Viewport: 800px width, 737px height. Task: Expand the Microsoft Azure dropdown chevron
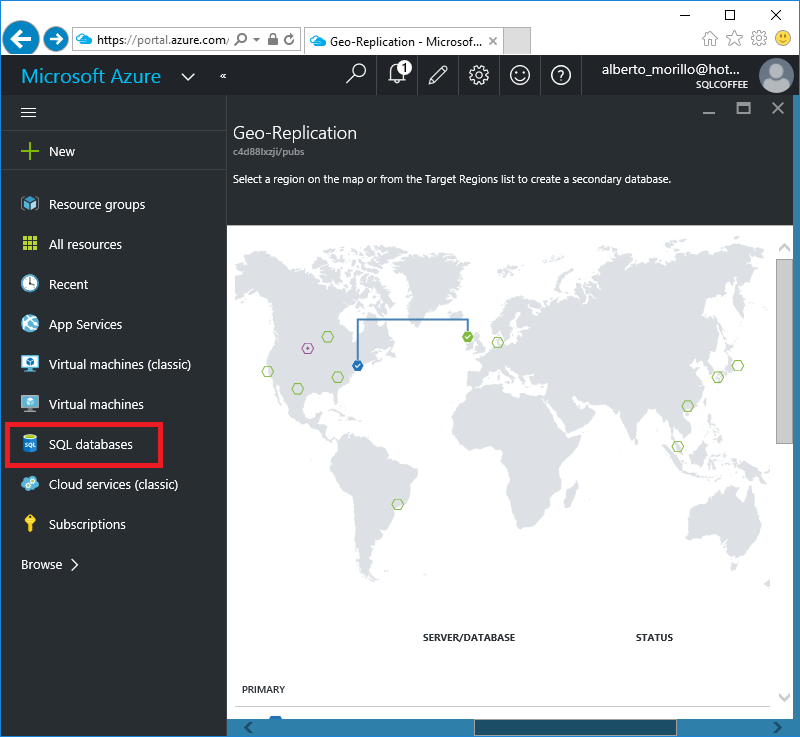click(x=188, y=77)
